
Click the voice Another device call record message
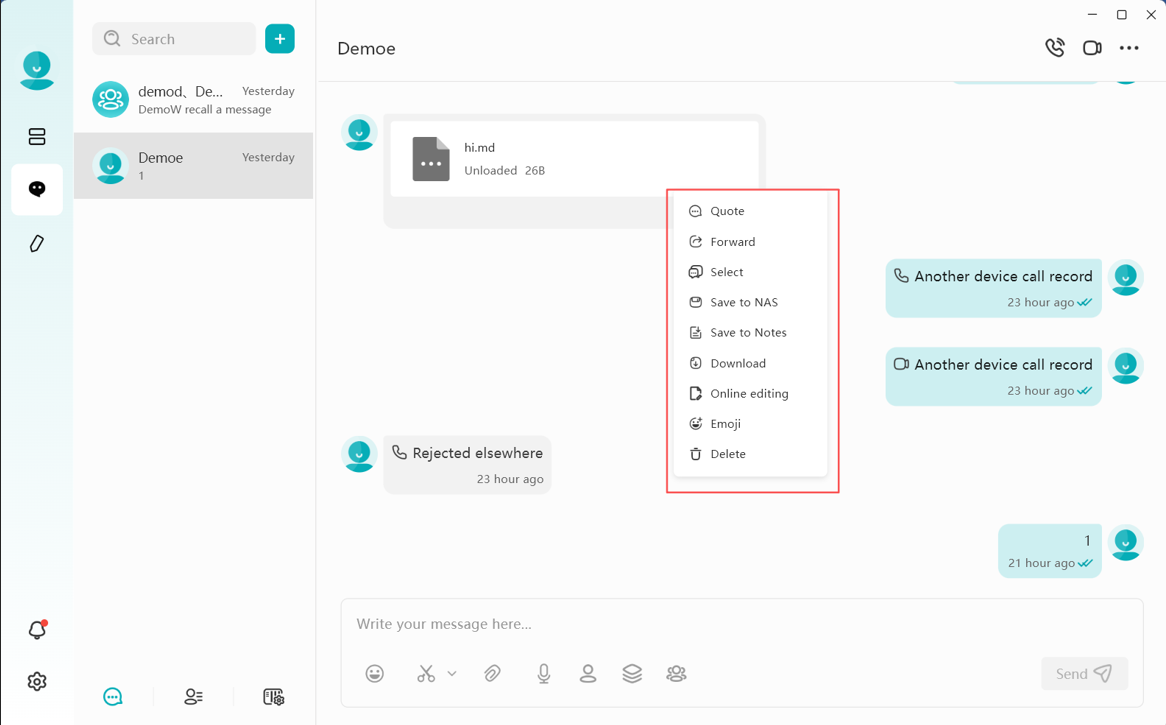coord(993,288)
